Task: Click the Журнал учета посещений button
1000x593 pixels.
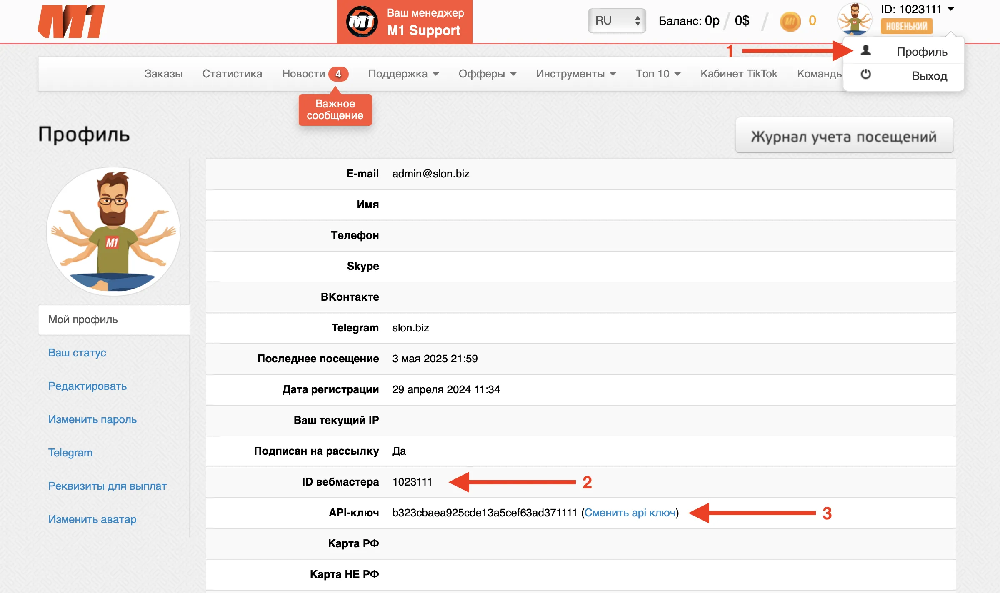Action: point(844,135)
